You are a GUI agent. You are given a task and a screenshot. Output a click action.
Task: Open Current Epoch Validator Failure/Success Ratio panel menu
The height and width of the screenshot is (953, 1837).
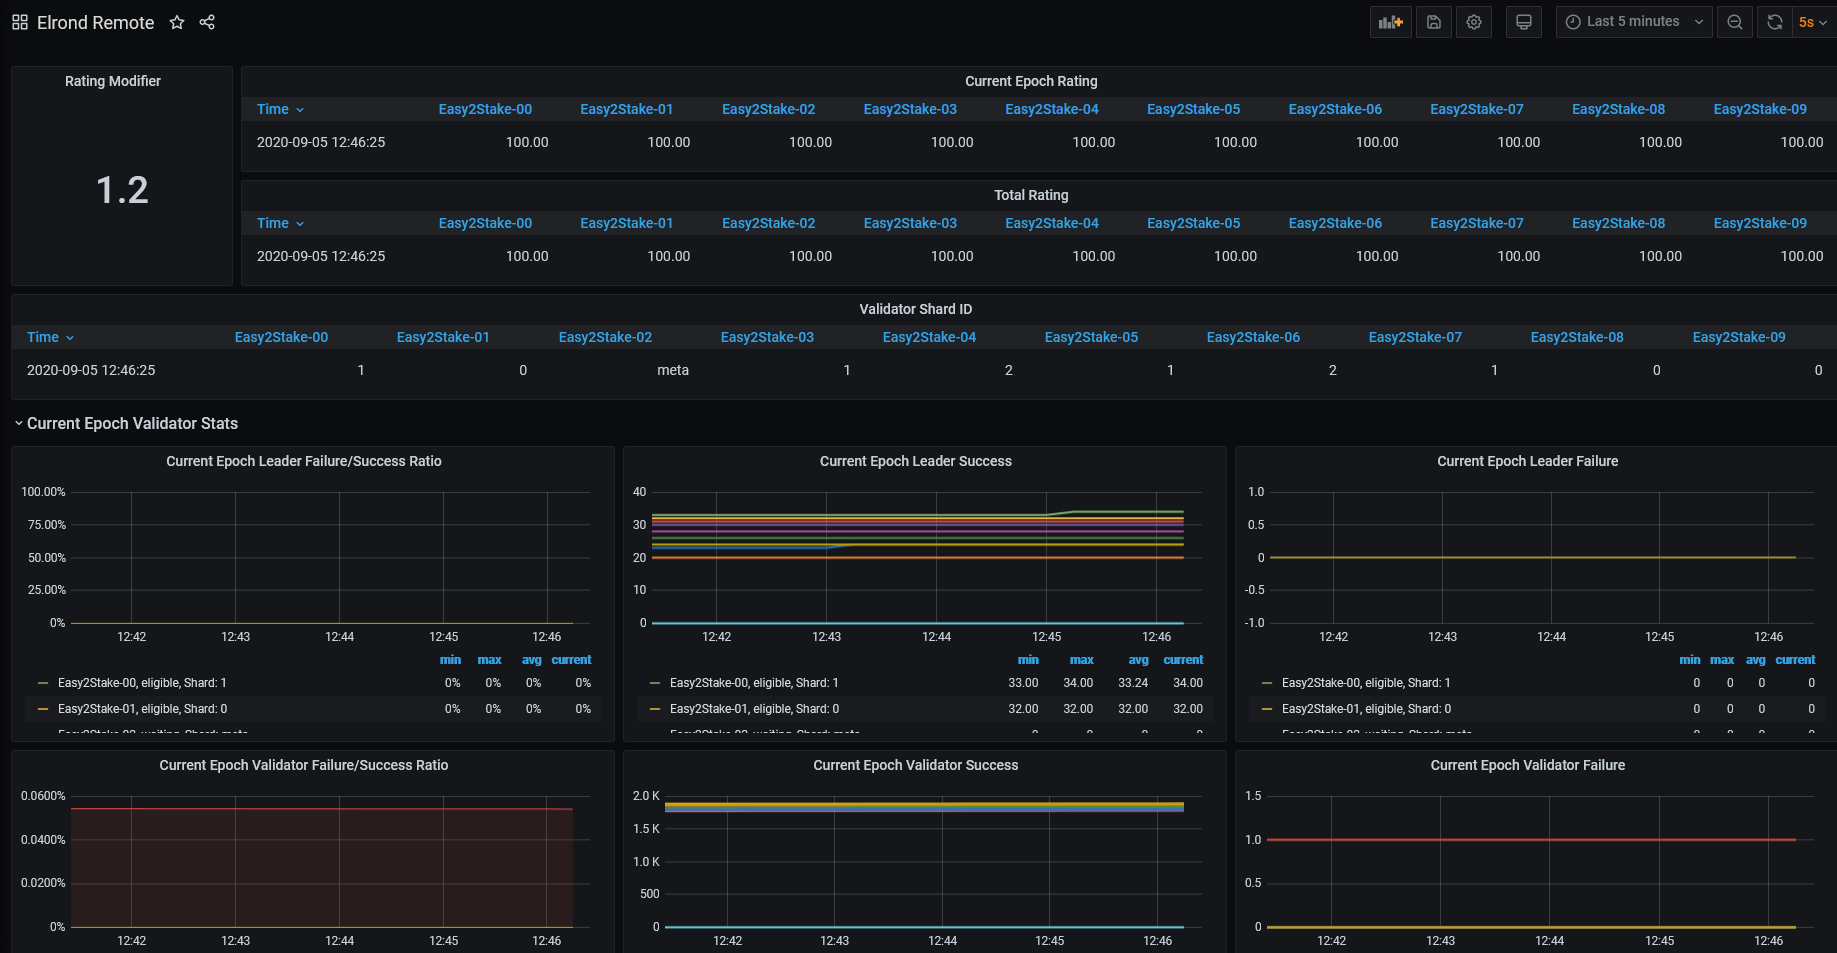(x=304, y=765)
